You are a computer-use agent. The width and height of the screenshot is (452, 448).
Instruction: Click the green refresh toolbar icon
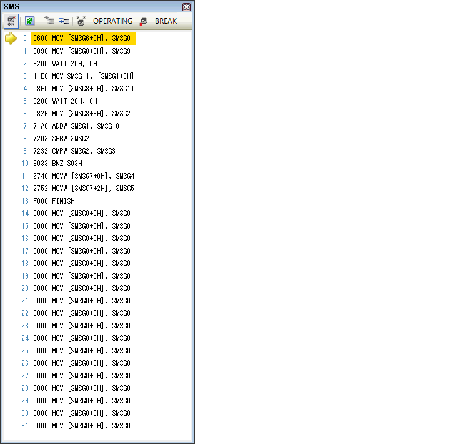(30, 21)
